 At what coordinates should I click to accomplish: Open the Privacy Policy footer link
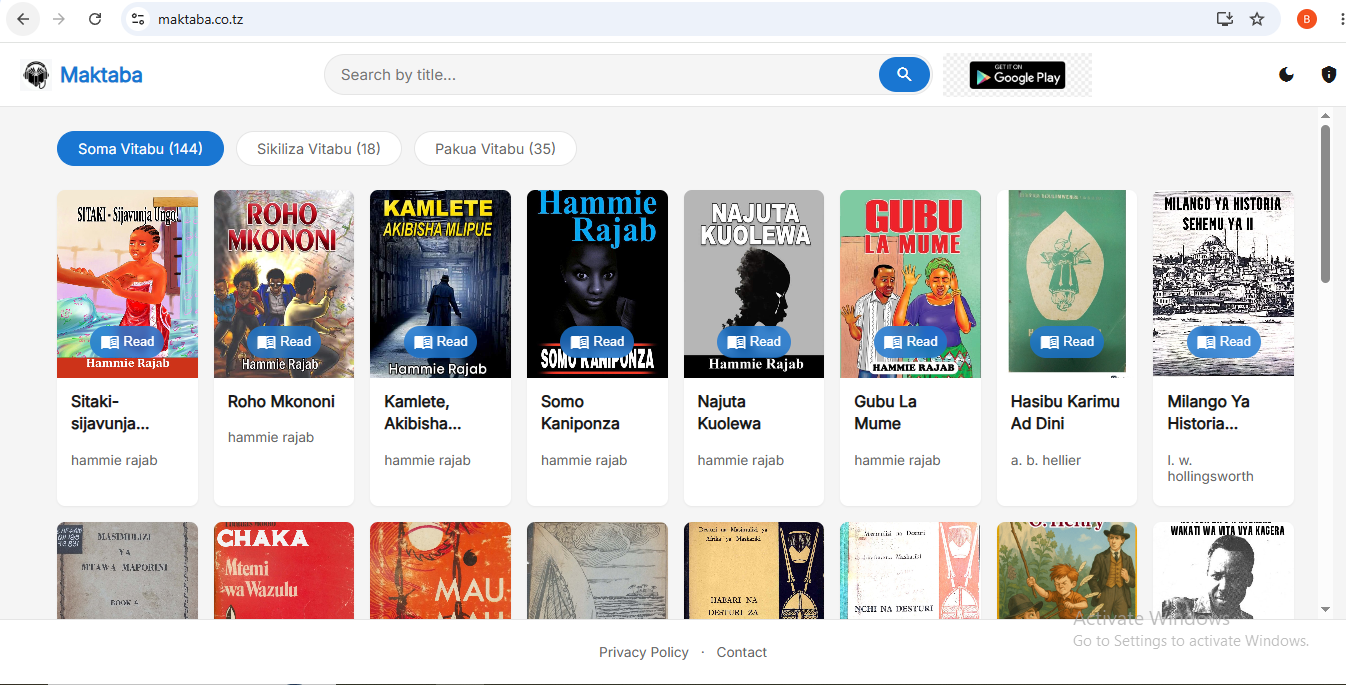pos(644,652)
